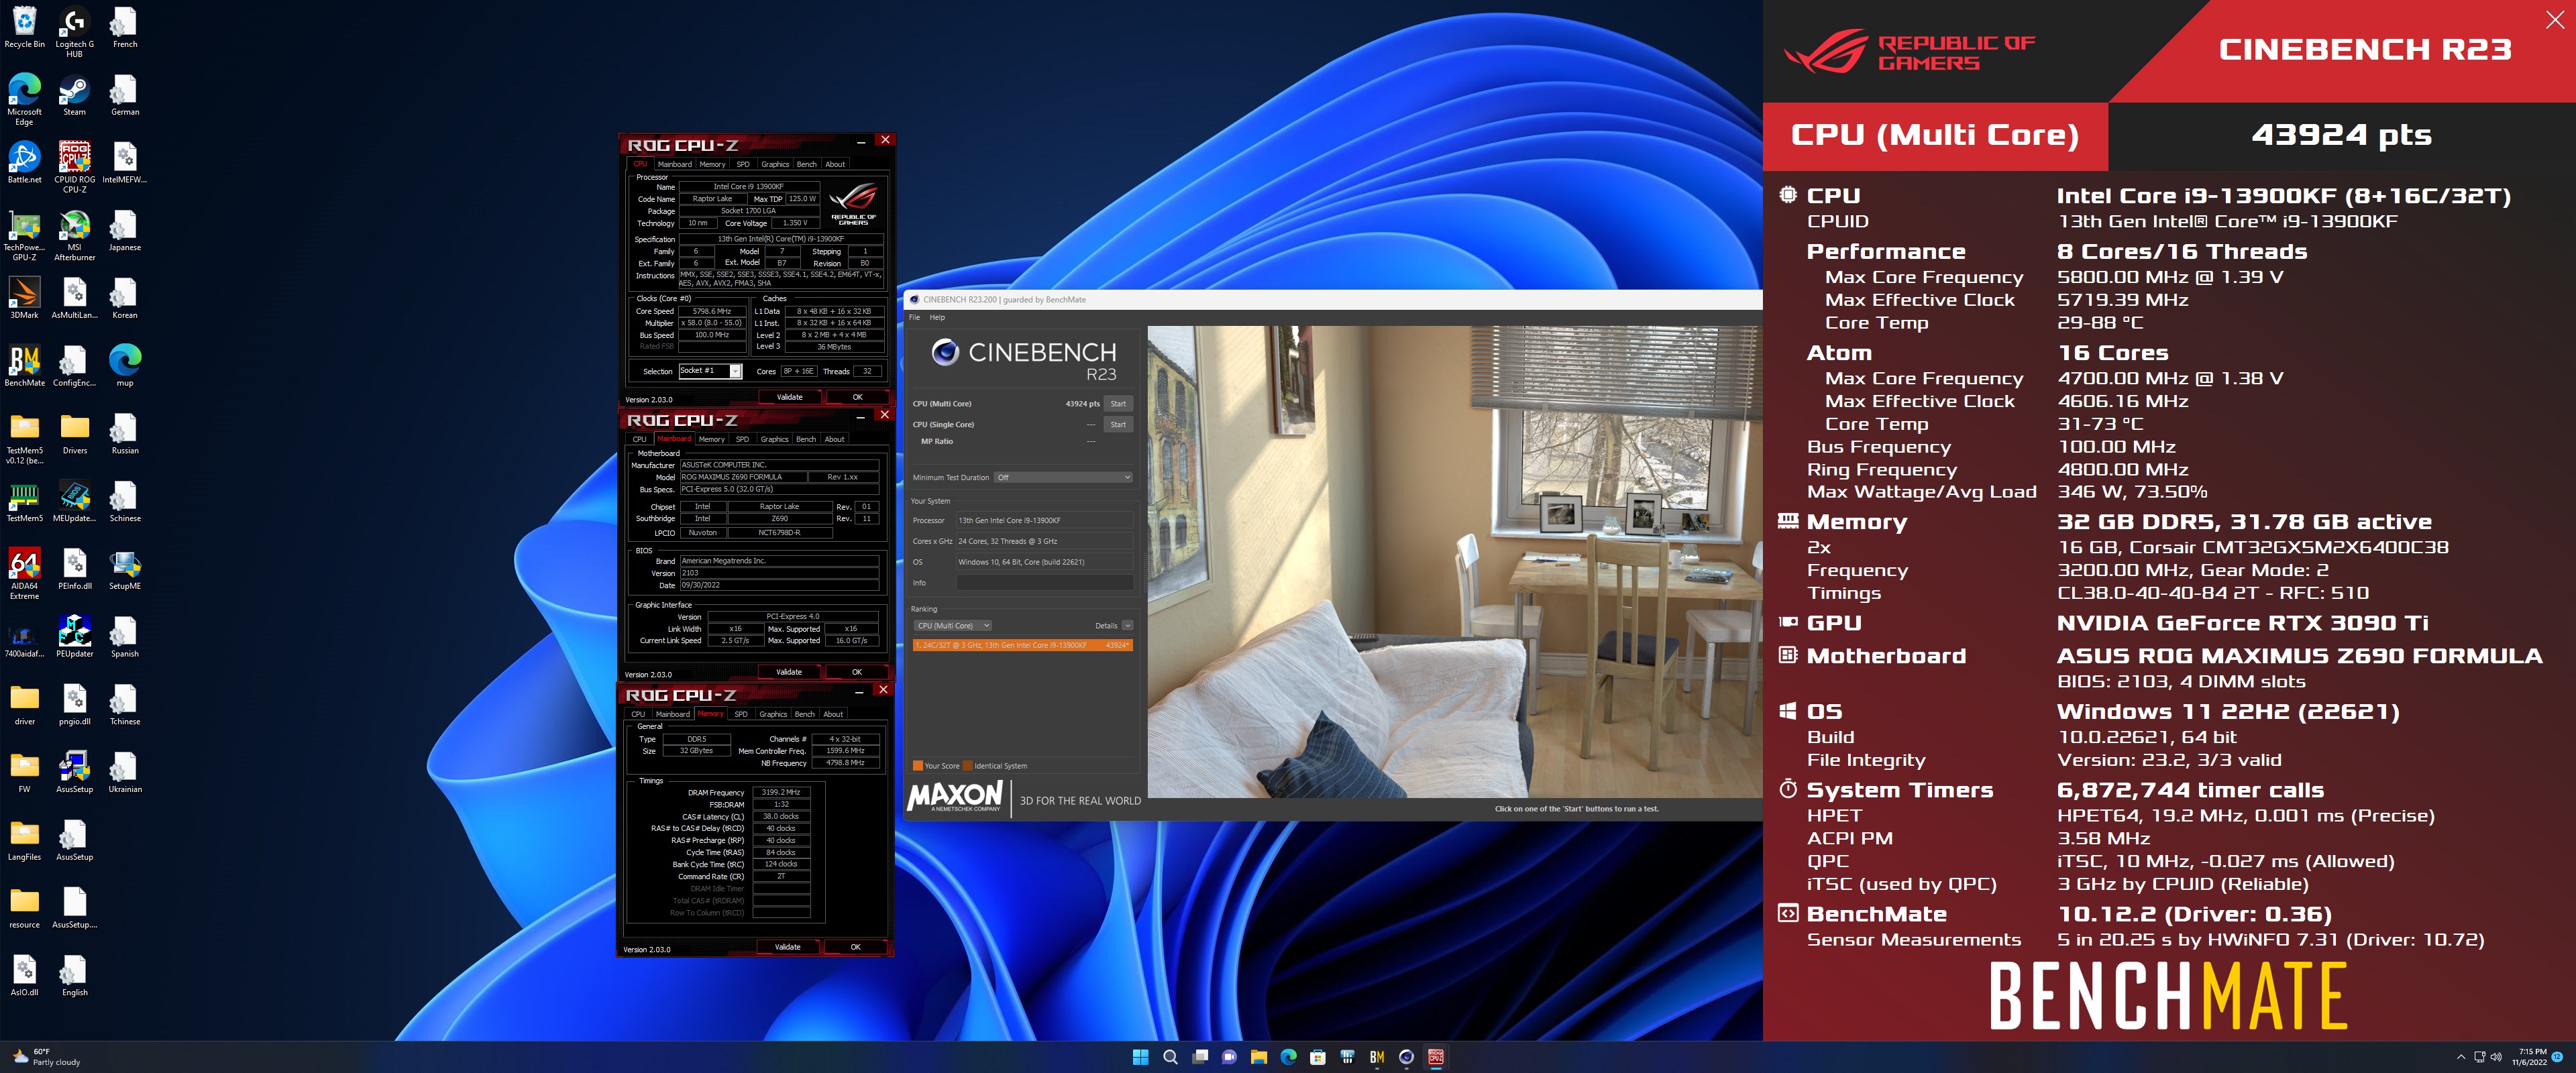This screenshot has height=1073, width=2576.
Task: Click Windows Start button on taskbar
Action: (x=1140, y=1057)
